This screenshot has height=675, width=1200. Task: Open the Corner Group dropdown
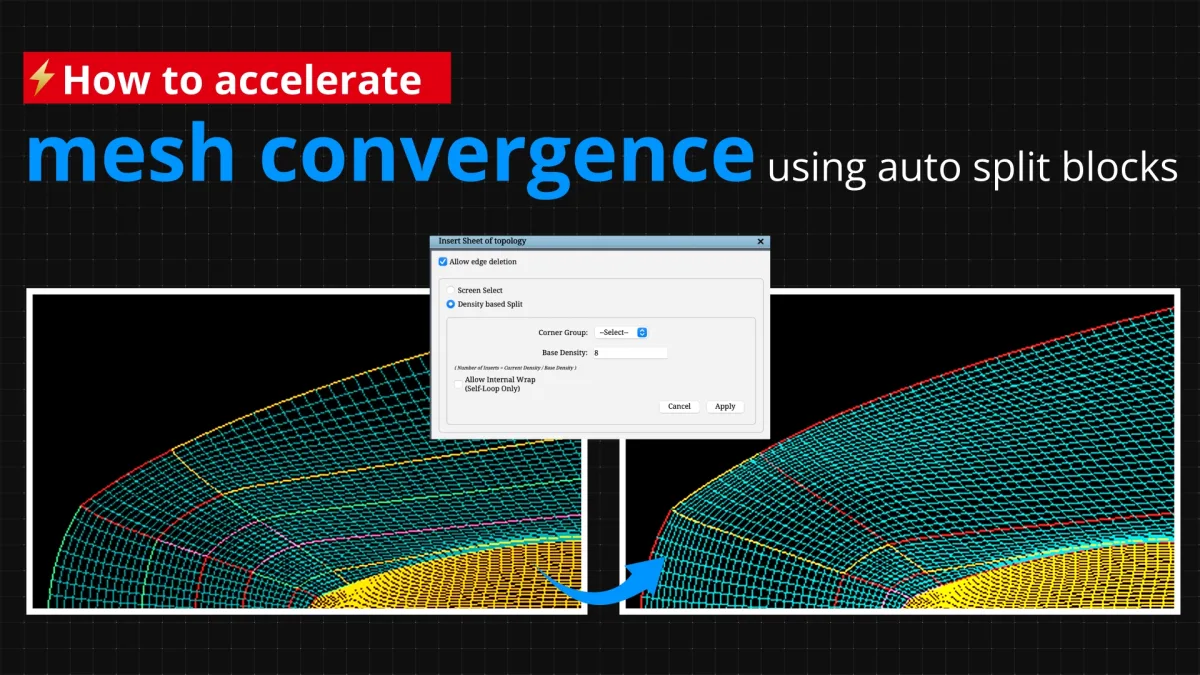[x=621, y=332]
